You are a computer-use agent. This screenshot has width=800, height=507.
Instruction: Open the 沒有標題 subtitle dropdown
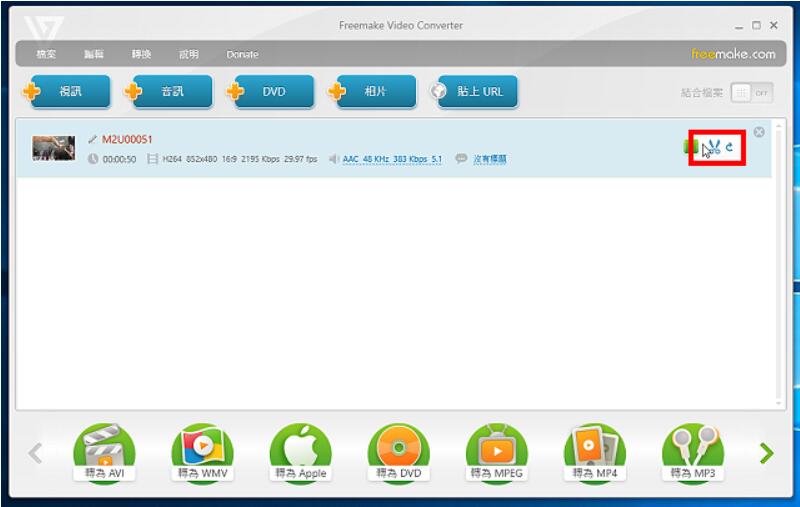490,159
